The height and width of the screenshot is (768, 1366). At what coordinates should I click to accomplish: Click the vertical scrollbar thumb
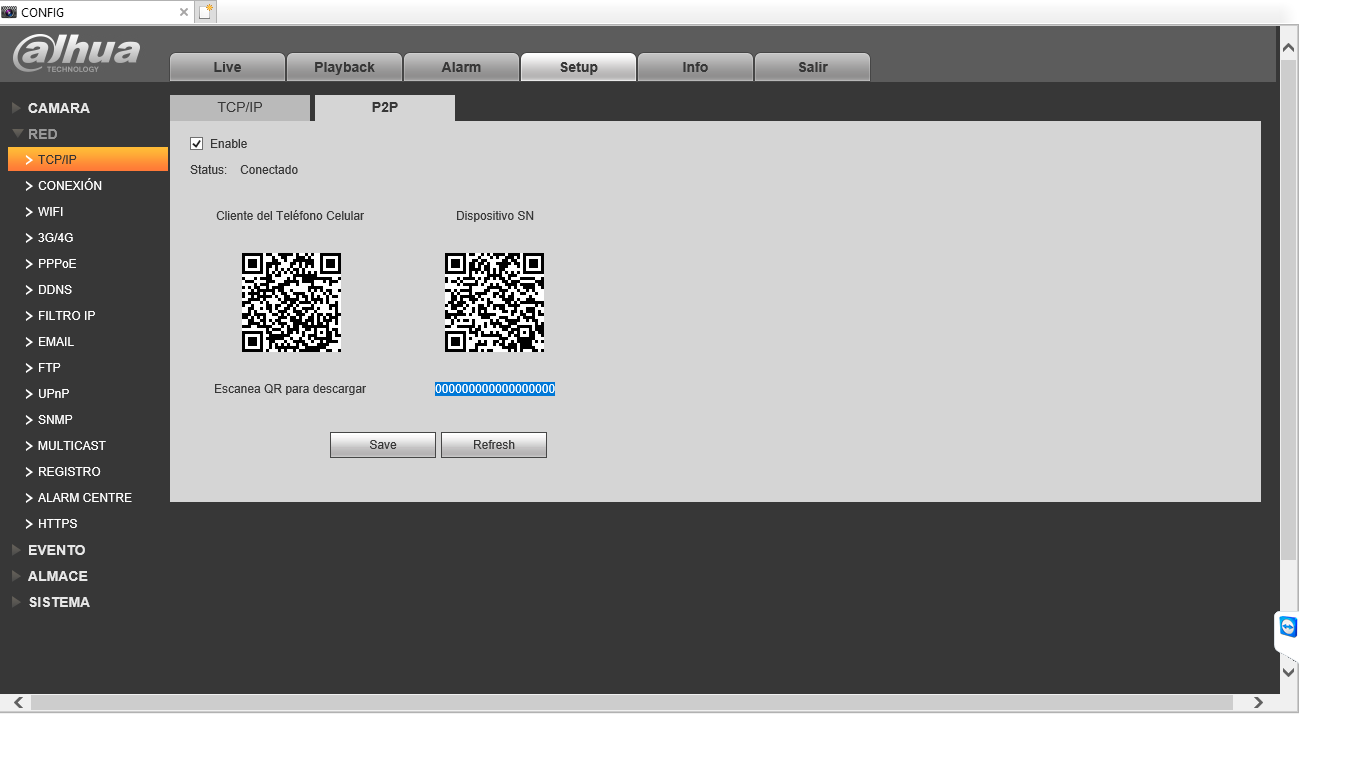[1289, 310]
